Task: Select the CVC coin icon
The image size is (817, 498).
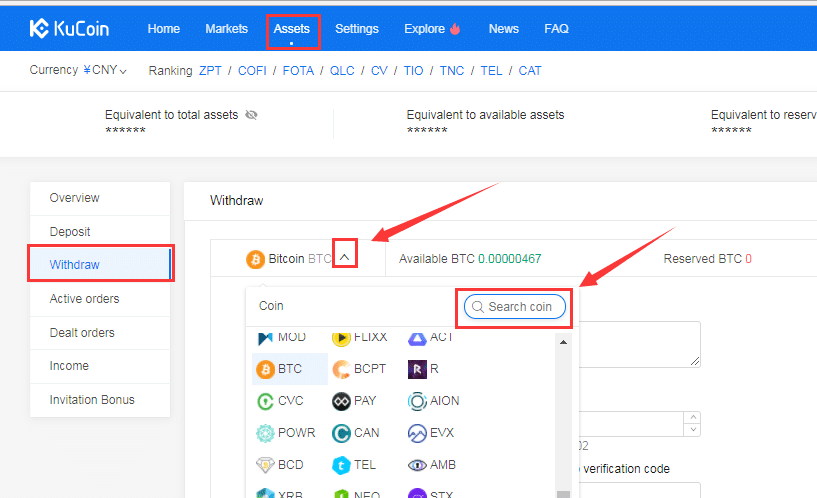Action: (265, 401)
